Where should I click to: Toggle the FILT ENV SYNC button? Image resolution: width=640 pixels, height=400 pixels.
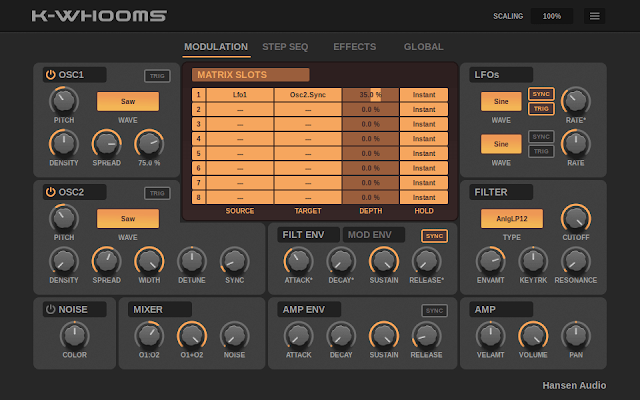434,236
